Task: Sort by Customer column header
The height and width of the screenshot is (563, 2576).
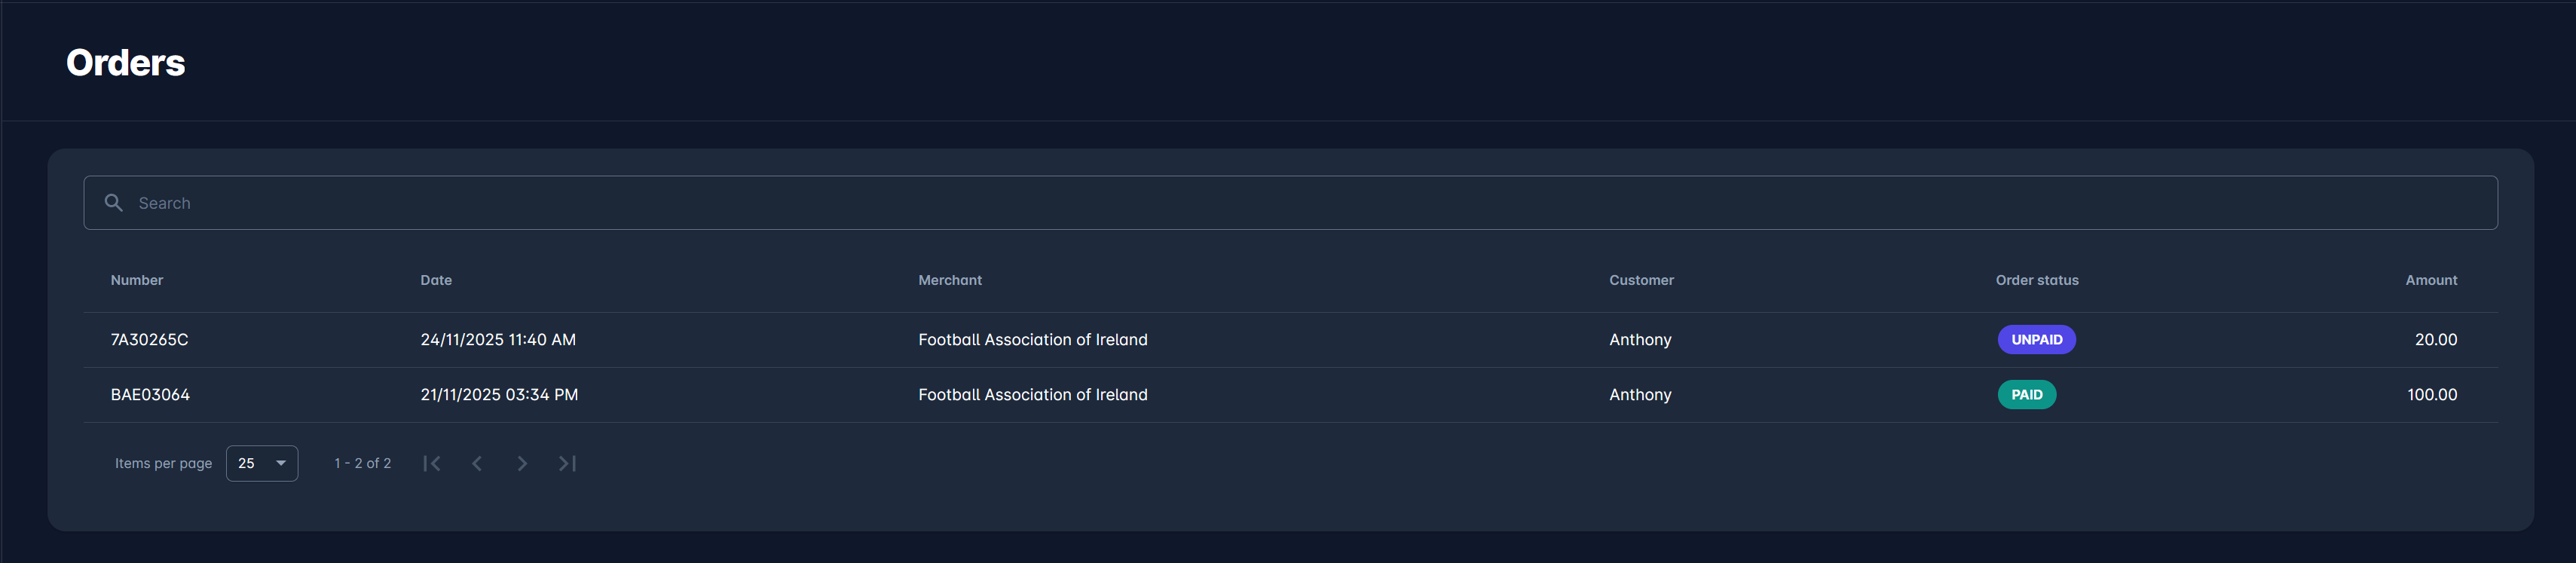Action: pyautogui.click(x=1641, y=280)
